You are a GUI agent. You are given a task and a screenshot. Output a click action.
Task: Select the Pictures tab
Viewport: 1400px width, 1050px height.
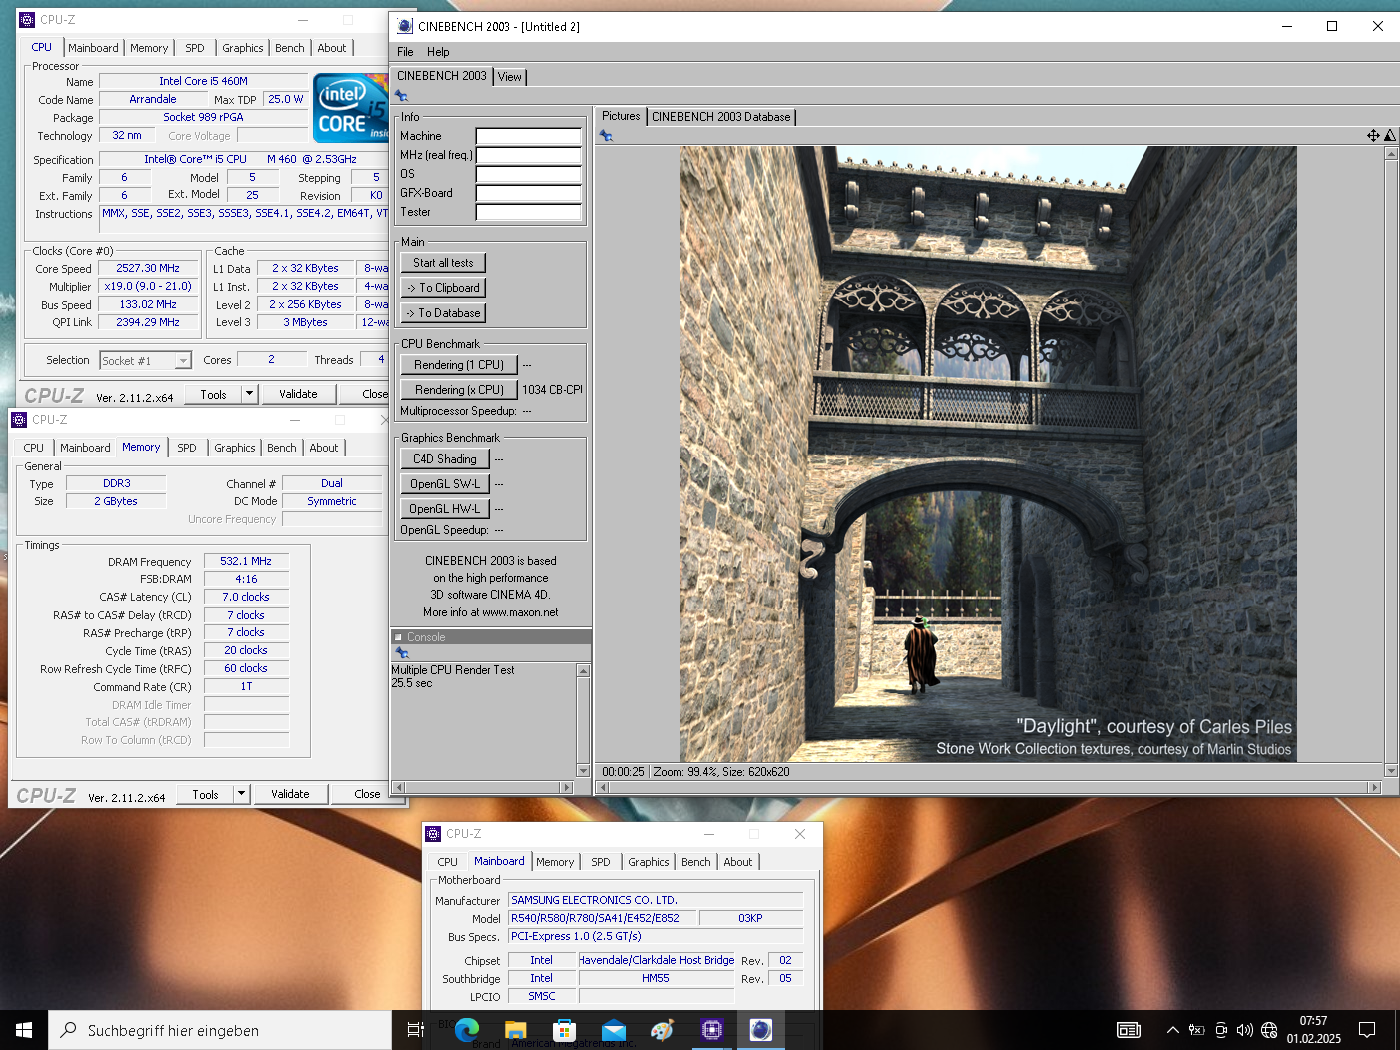(x=621, y=116)
